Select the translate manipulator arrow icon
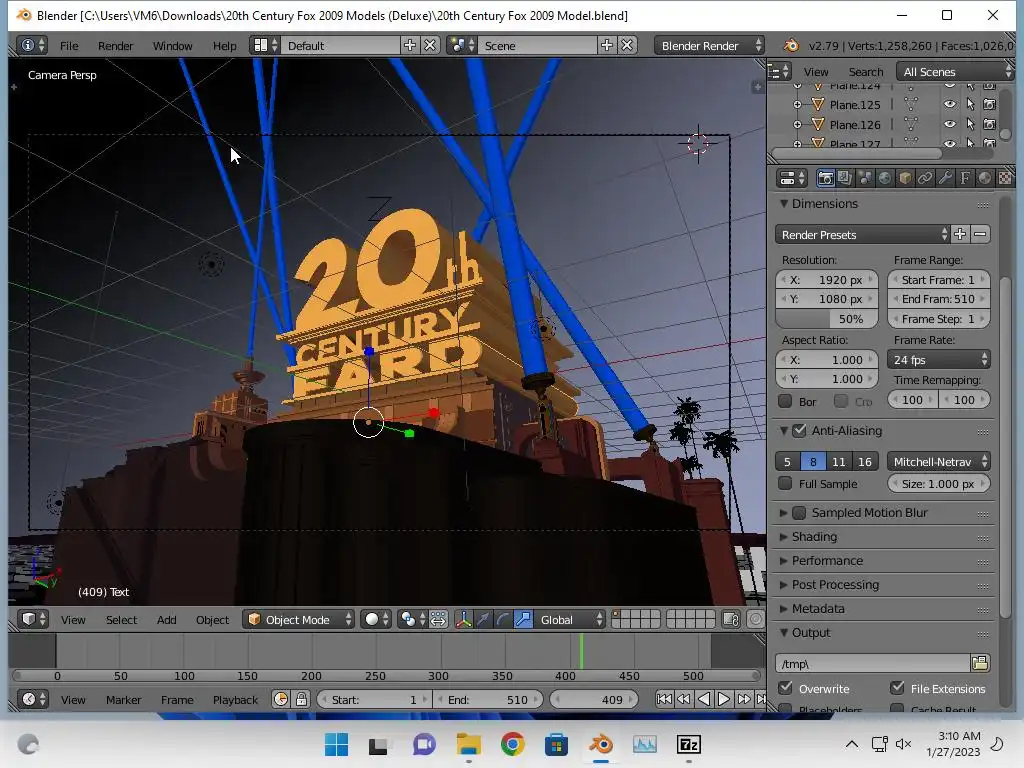This screenshot has width=1024, height=768. click(x=483, y=619)
